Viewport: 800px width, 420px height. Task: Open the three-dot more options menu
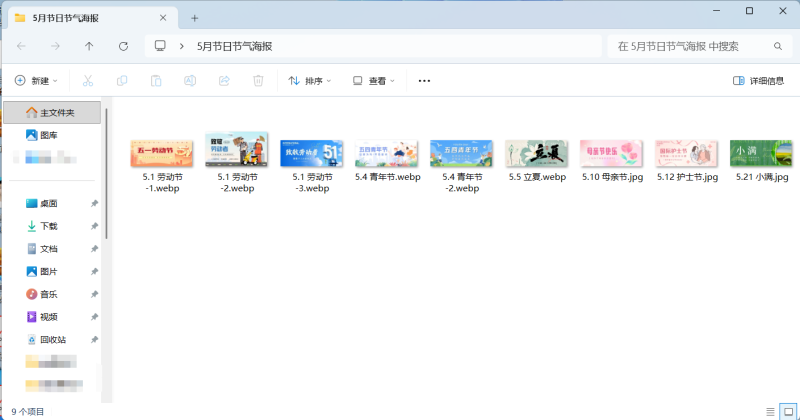point(424,81)
